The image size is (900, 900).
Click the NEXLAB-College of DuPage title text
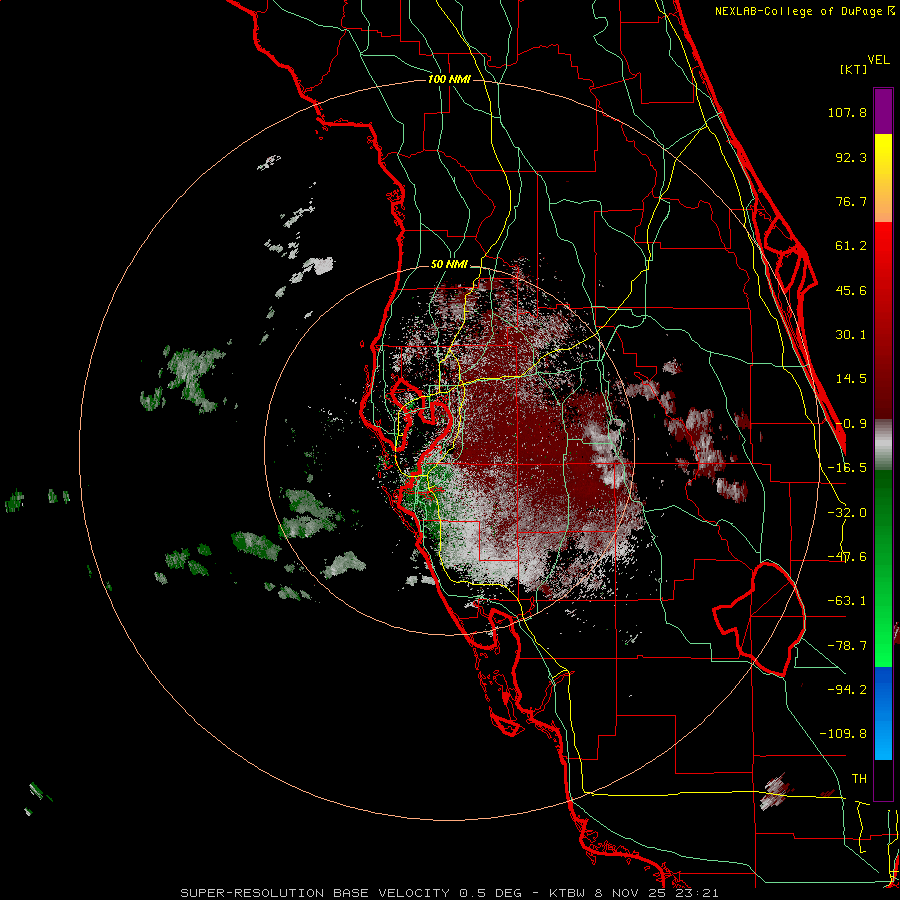click(799, 11)
